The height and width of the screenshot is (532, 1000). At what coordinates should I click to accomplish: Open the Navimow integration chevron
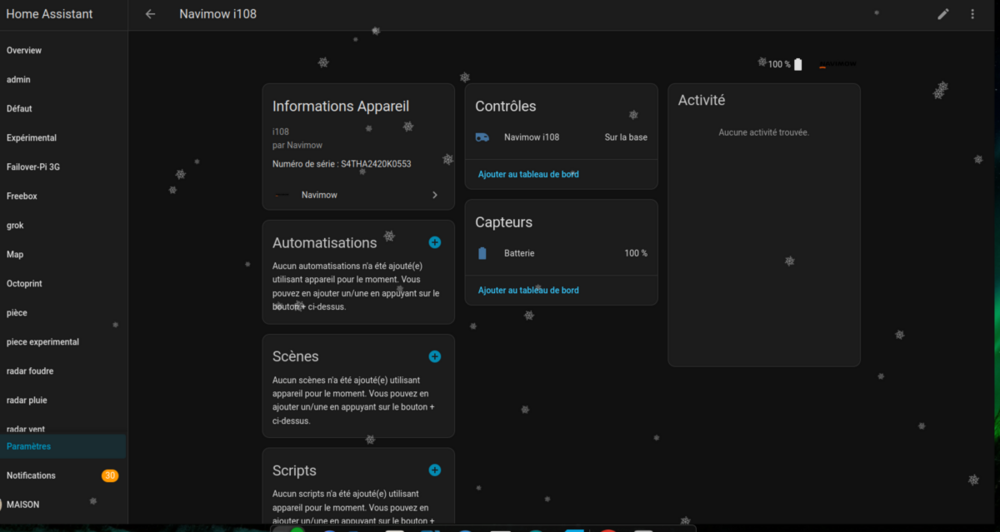(x=435, y=195)
